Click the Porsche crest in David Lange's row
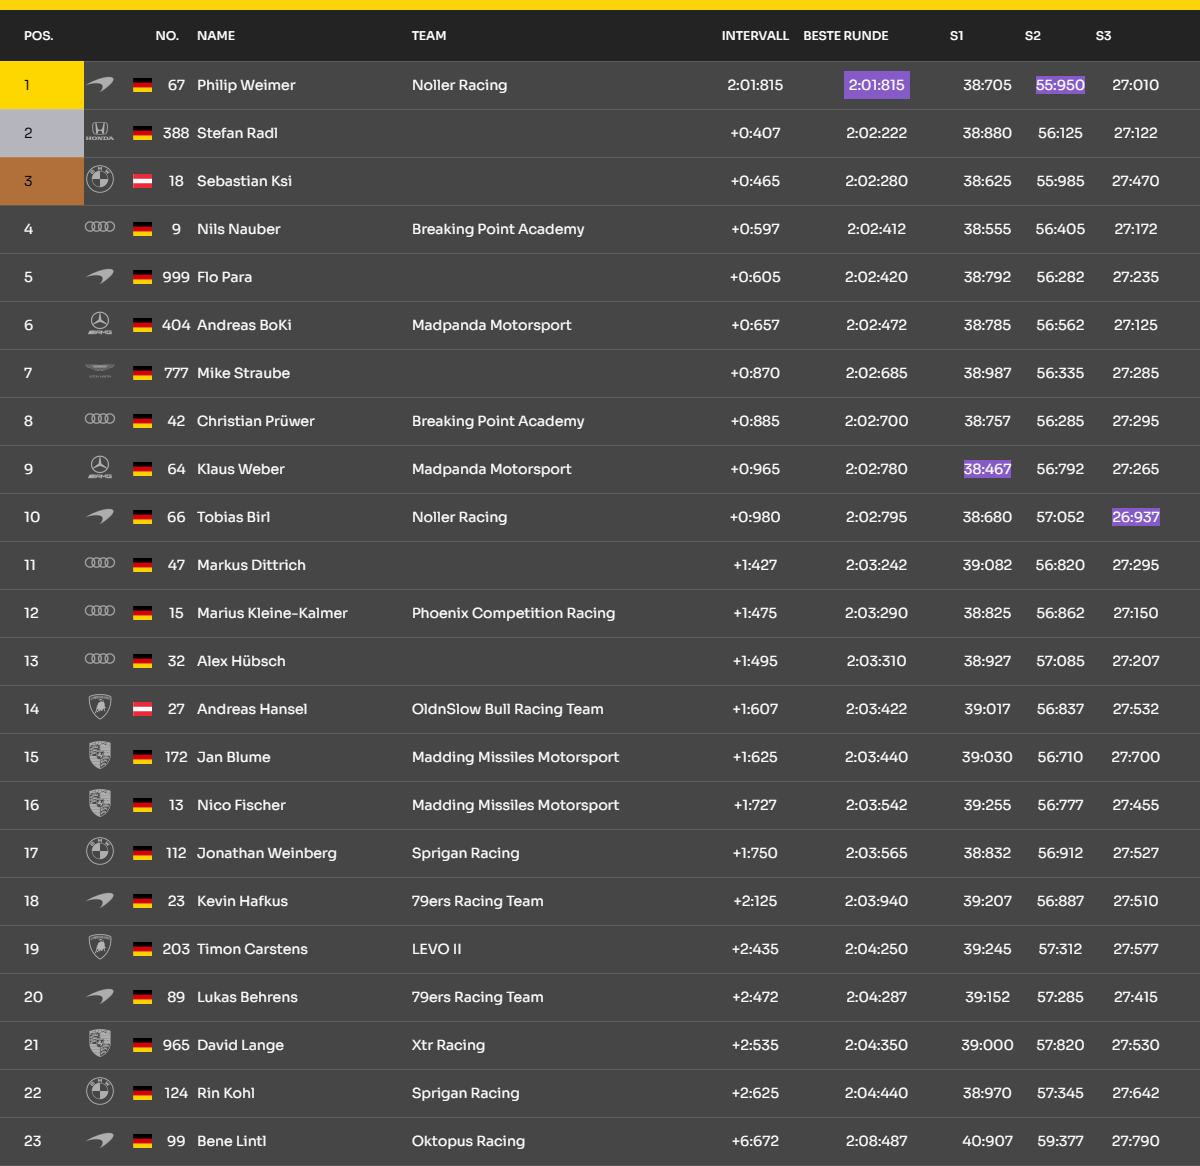 (x=100, y=1044)
